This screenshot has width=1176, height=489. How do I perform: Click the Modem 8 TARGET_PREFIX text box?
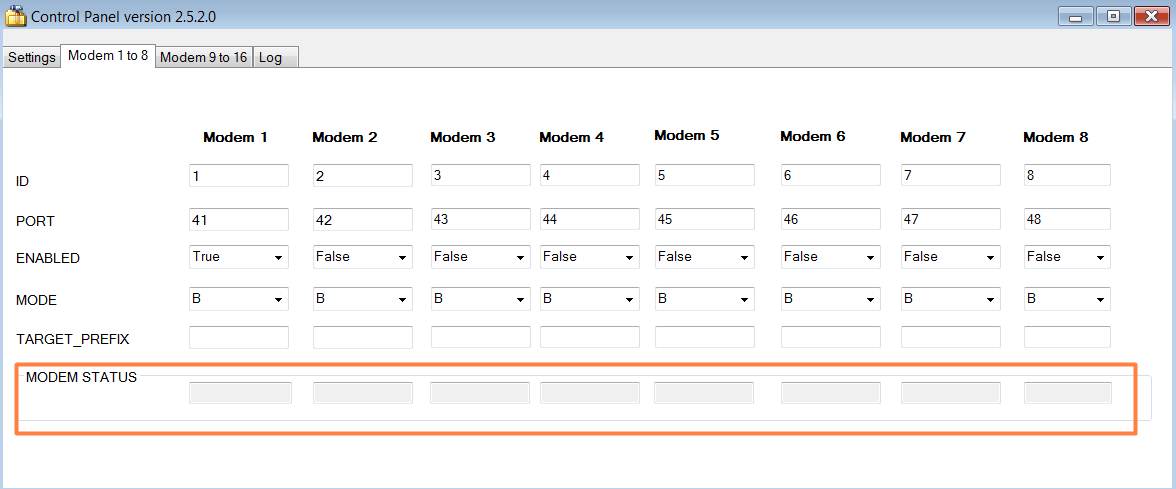1067,337
